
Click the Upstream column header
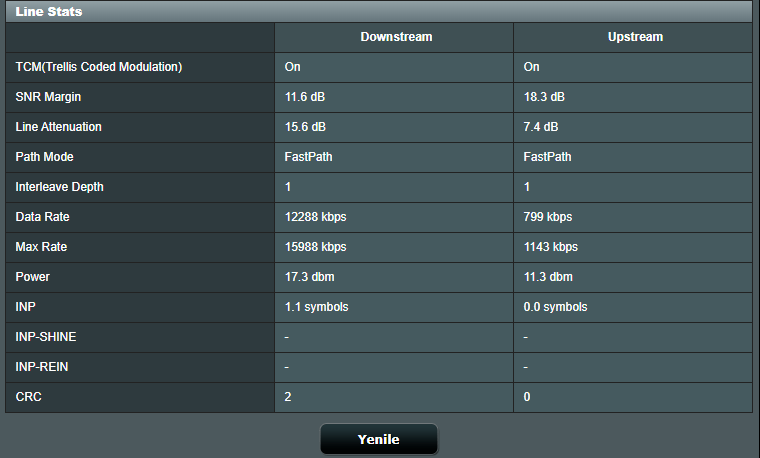pos(635,37)
